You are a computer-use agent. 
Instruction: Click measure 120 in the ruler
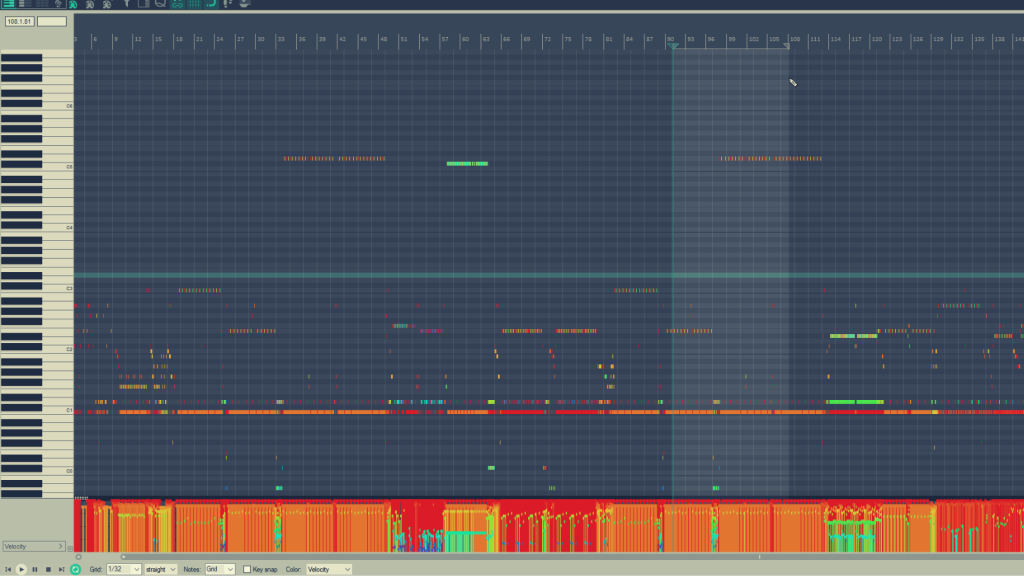[877, 39]
